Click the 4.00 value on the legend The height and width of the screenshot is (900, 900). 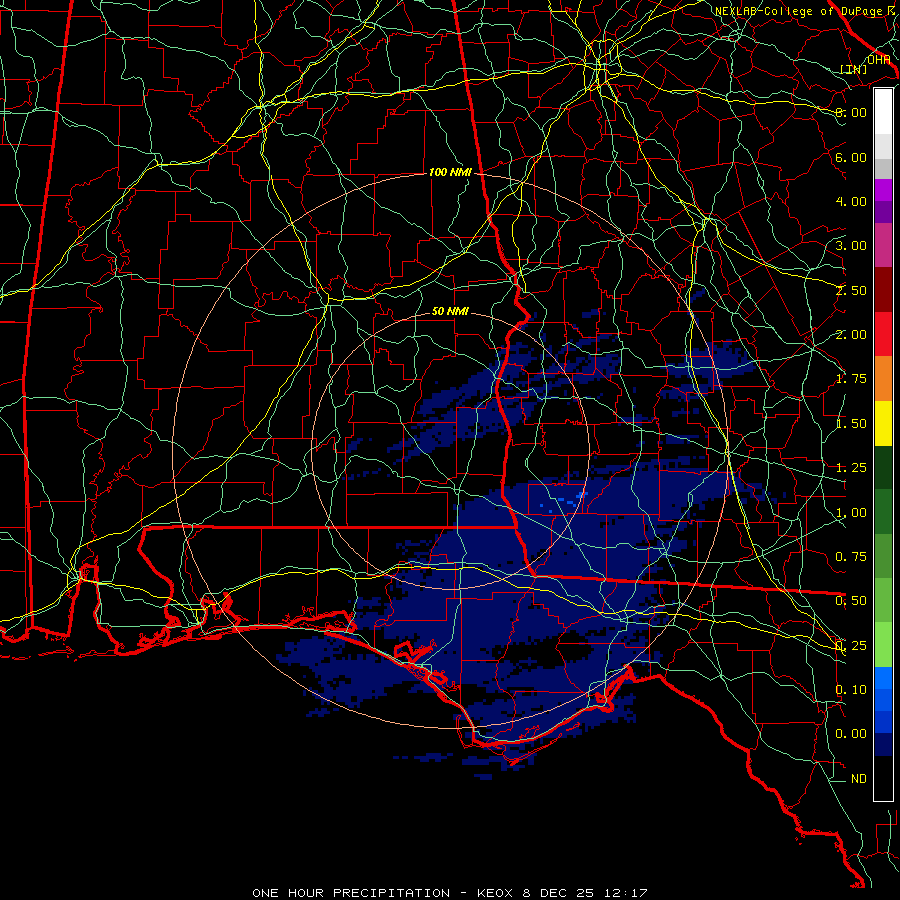pyautogui.click(x=851, y=201)
